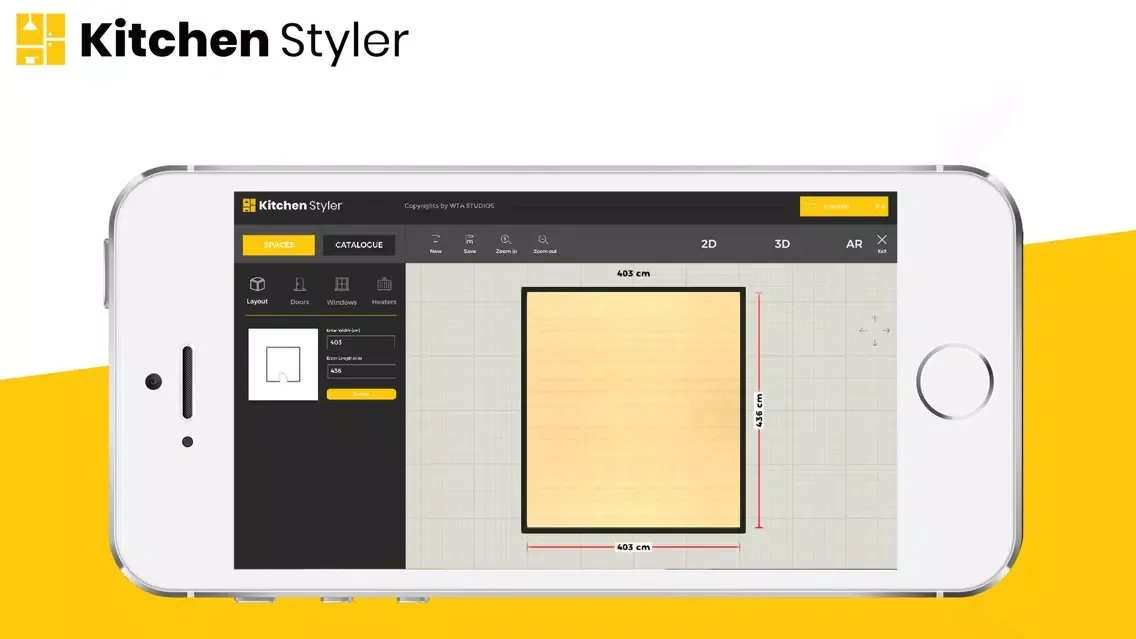Viewport: 1136px width, 639px height.
Task: Open the Doors category
Action: [x=299, y=291]
